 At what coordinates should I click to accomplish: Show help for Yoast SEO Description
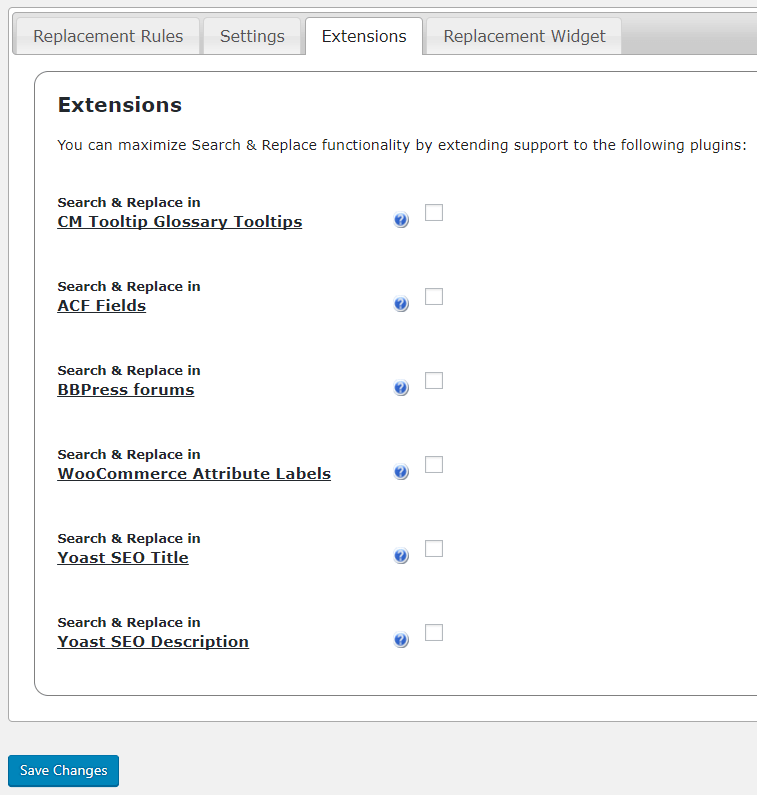(401, 640)
